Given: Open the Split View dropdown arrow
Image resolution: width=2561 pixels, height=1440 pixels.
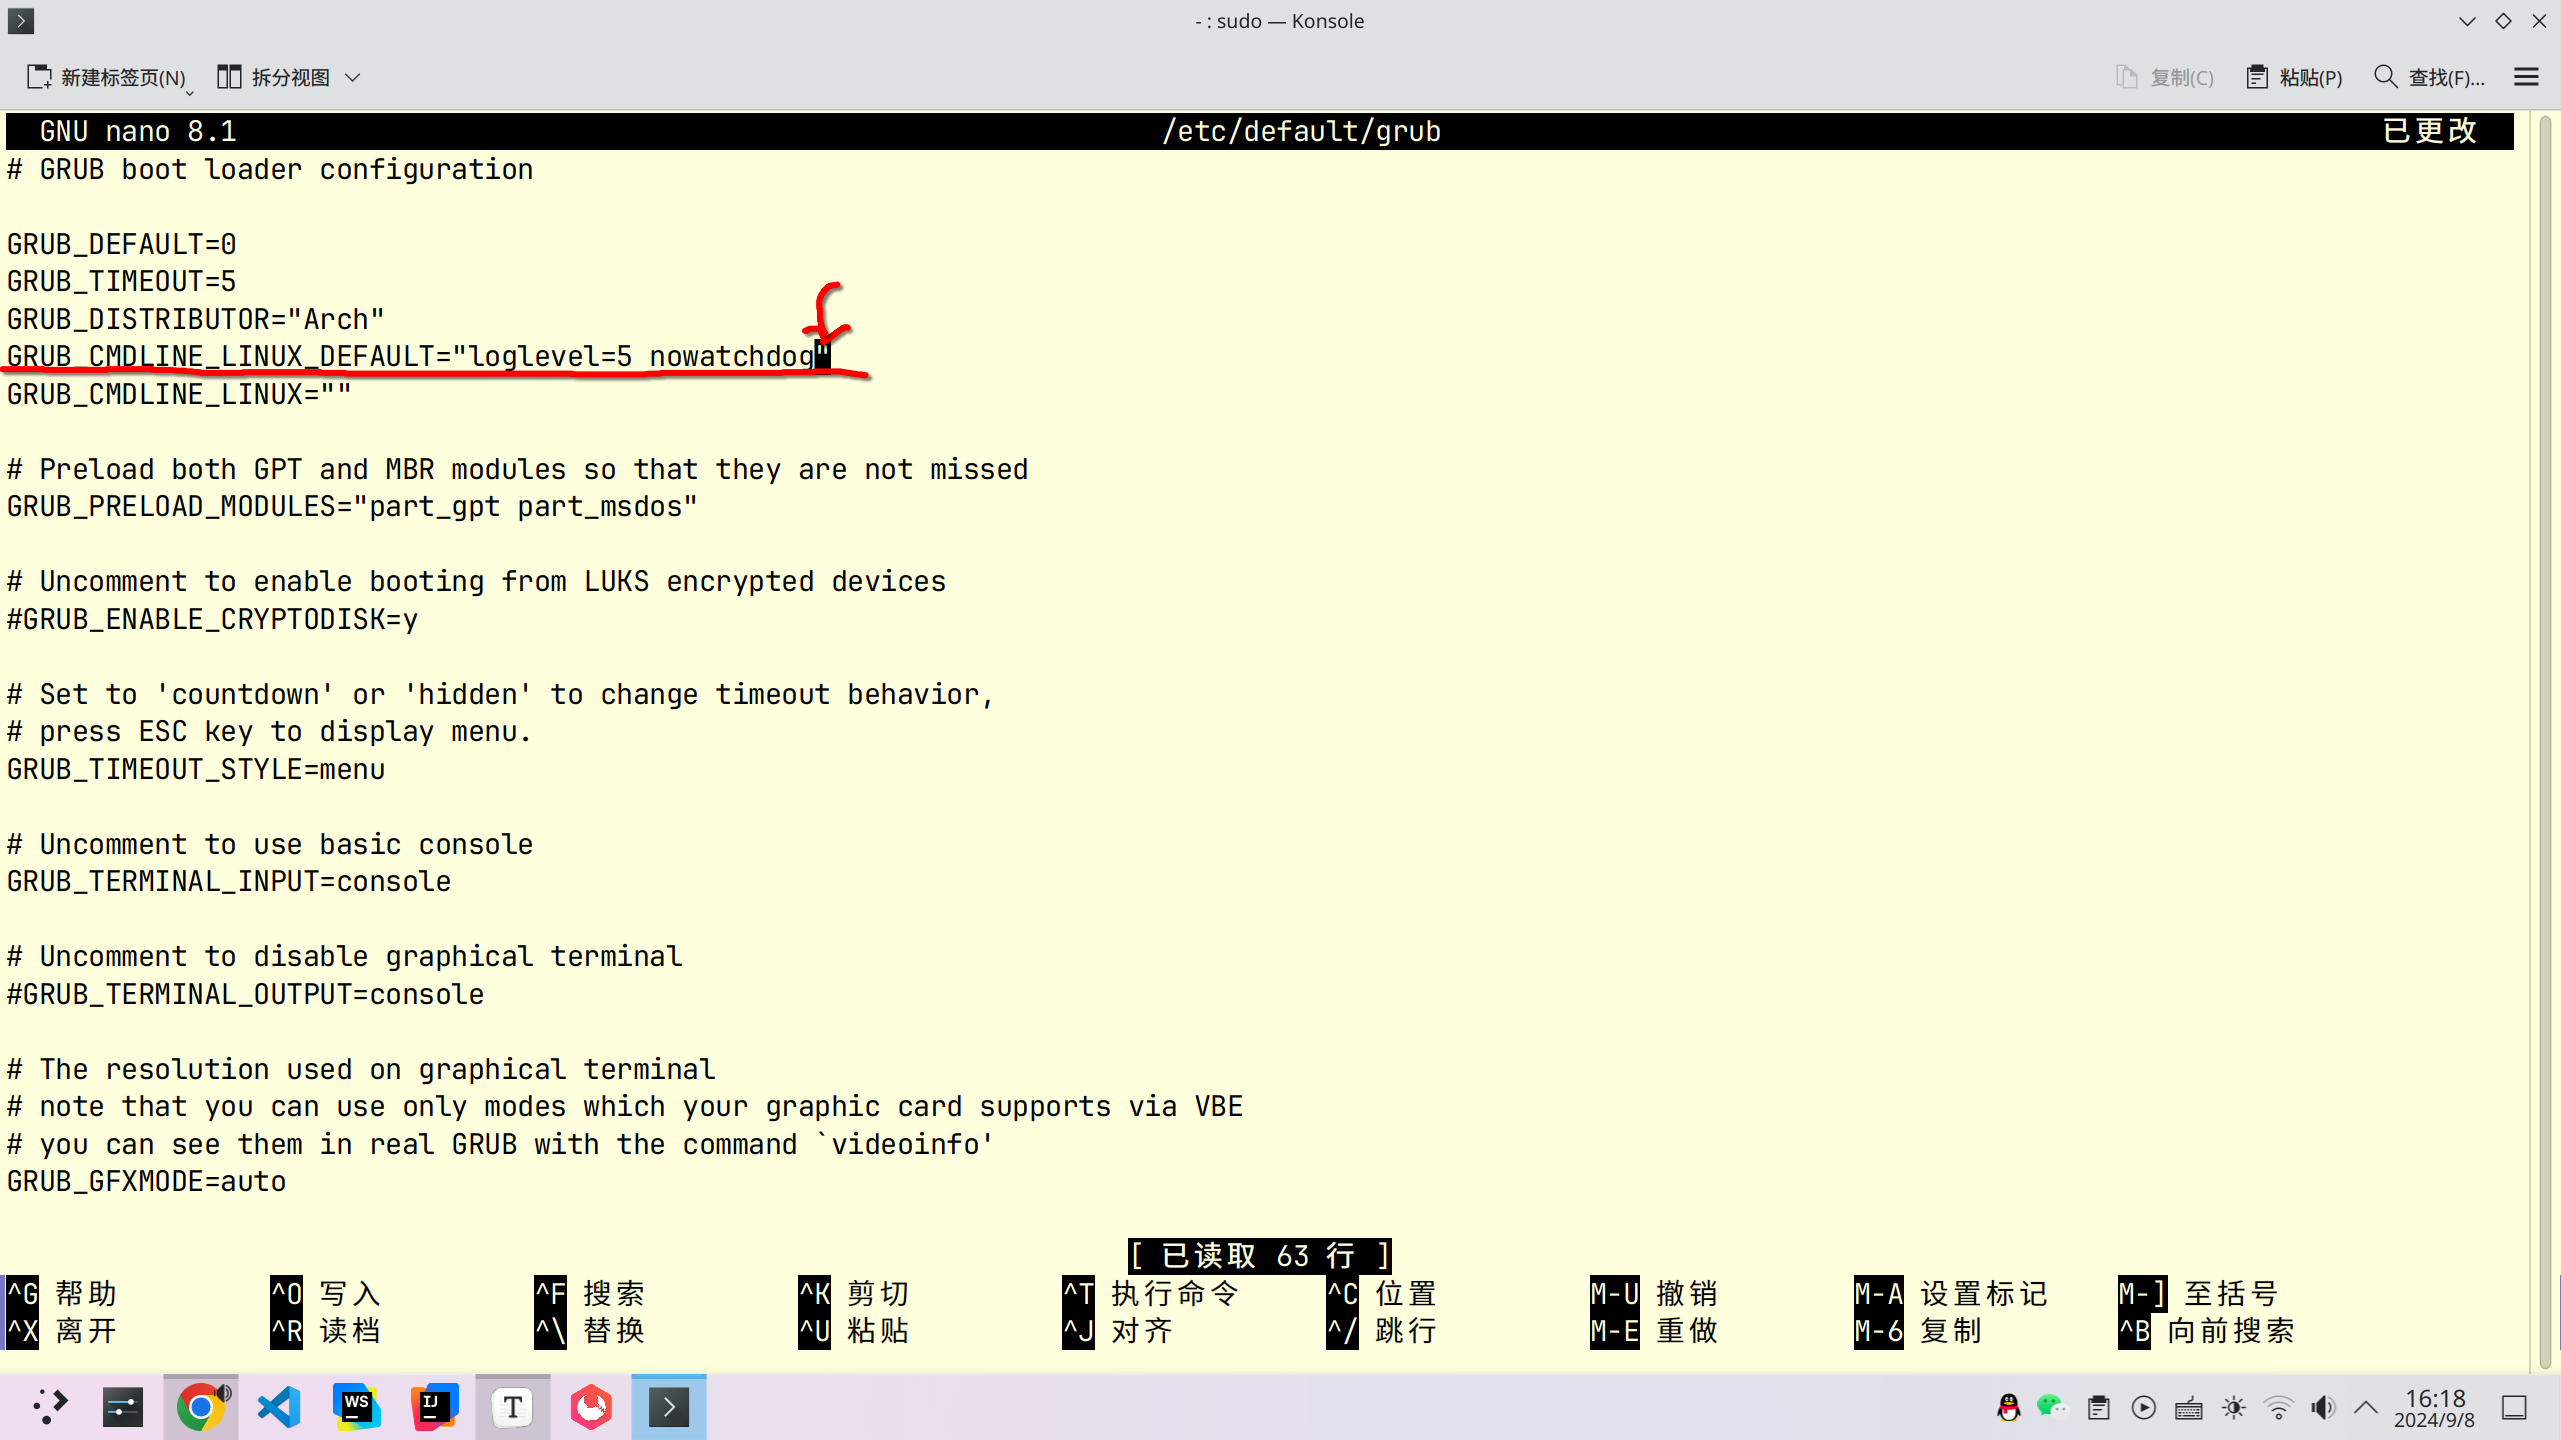Looking at the screenshot, I should click(x=353, y=77).
